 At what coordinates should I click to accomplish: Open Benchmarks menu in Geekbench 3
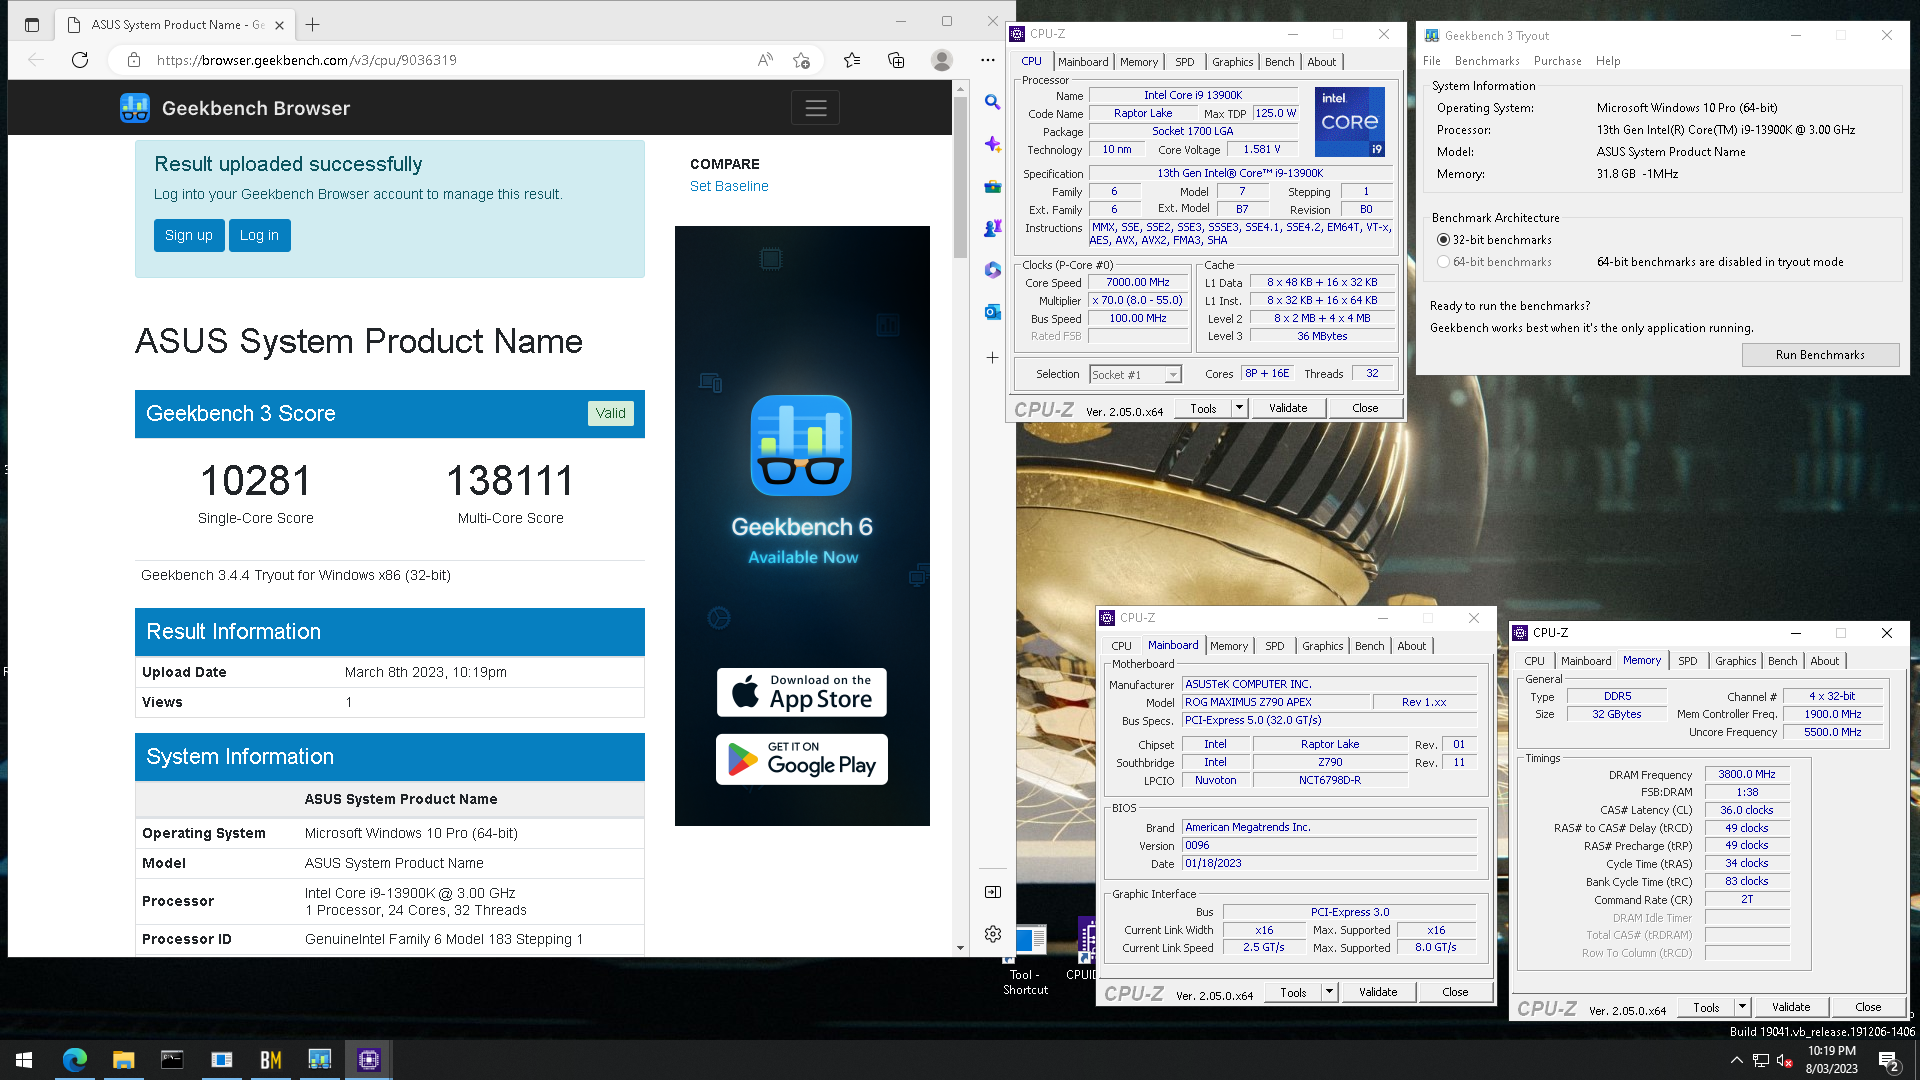click(1487, 61)
